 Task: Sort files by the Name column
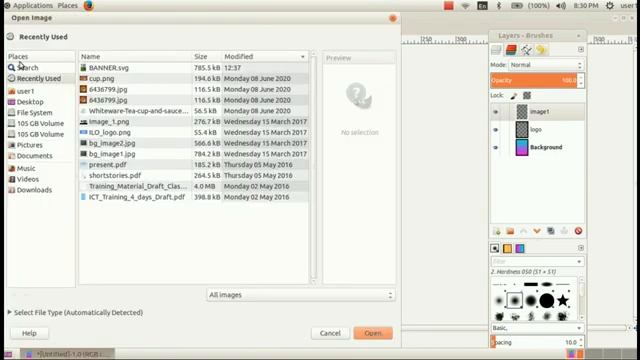[x=135, y=56]
